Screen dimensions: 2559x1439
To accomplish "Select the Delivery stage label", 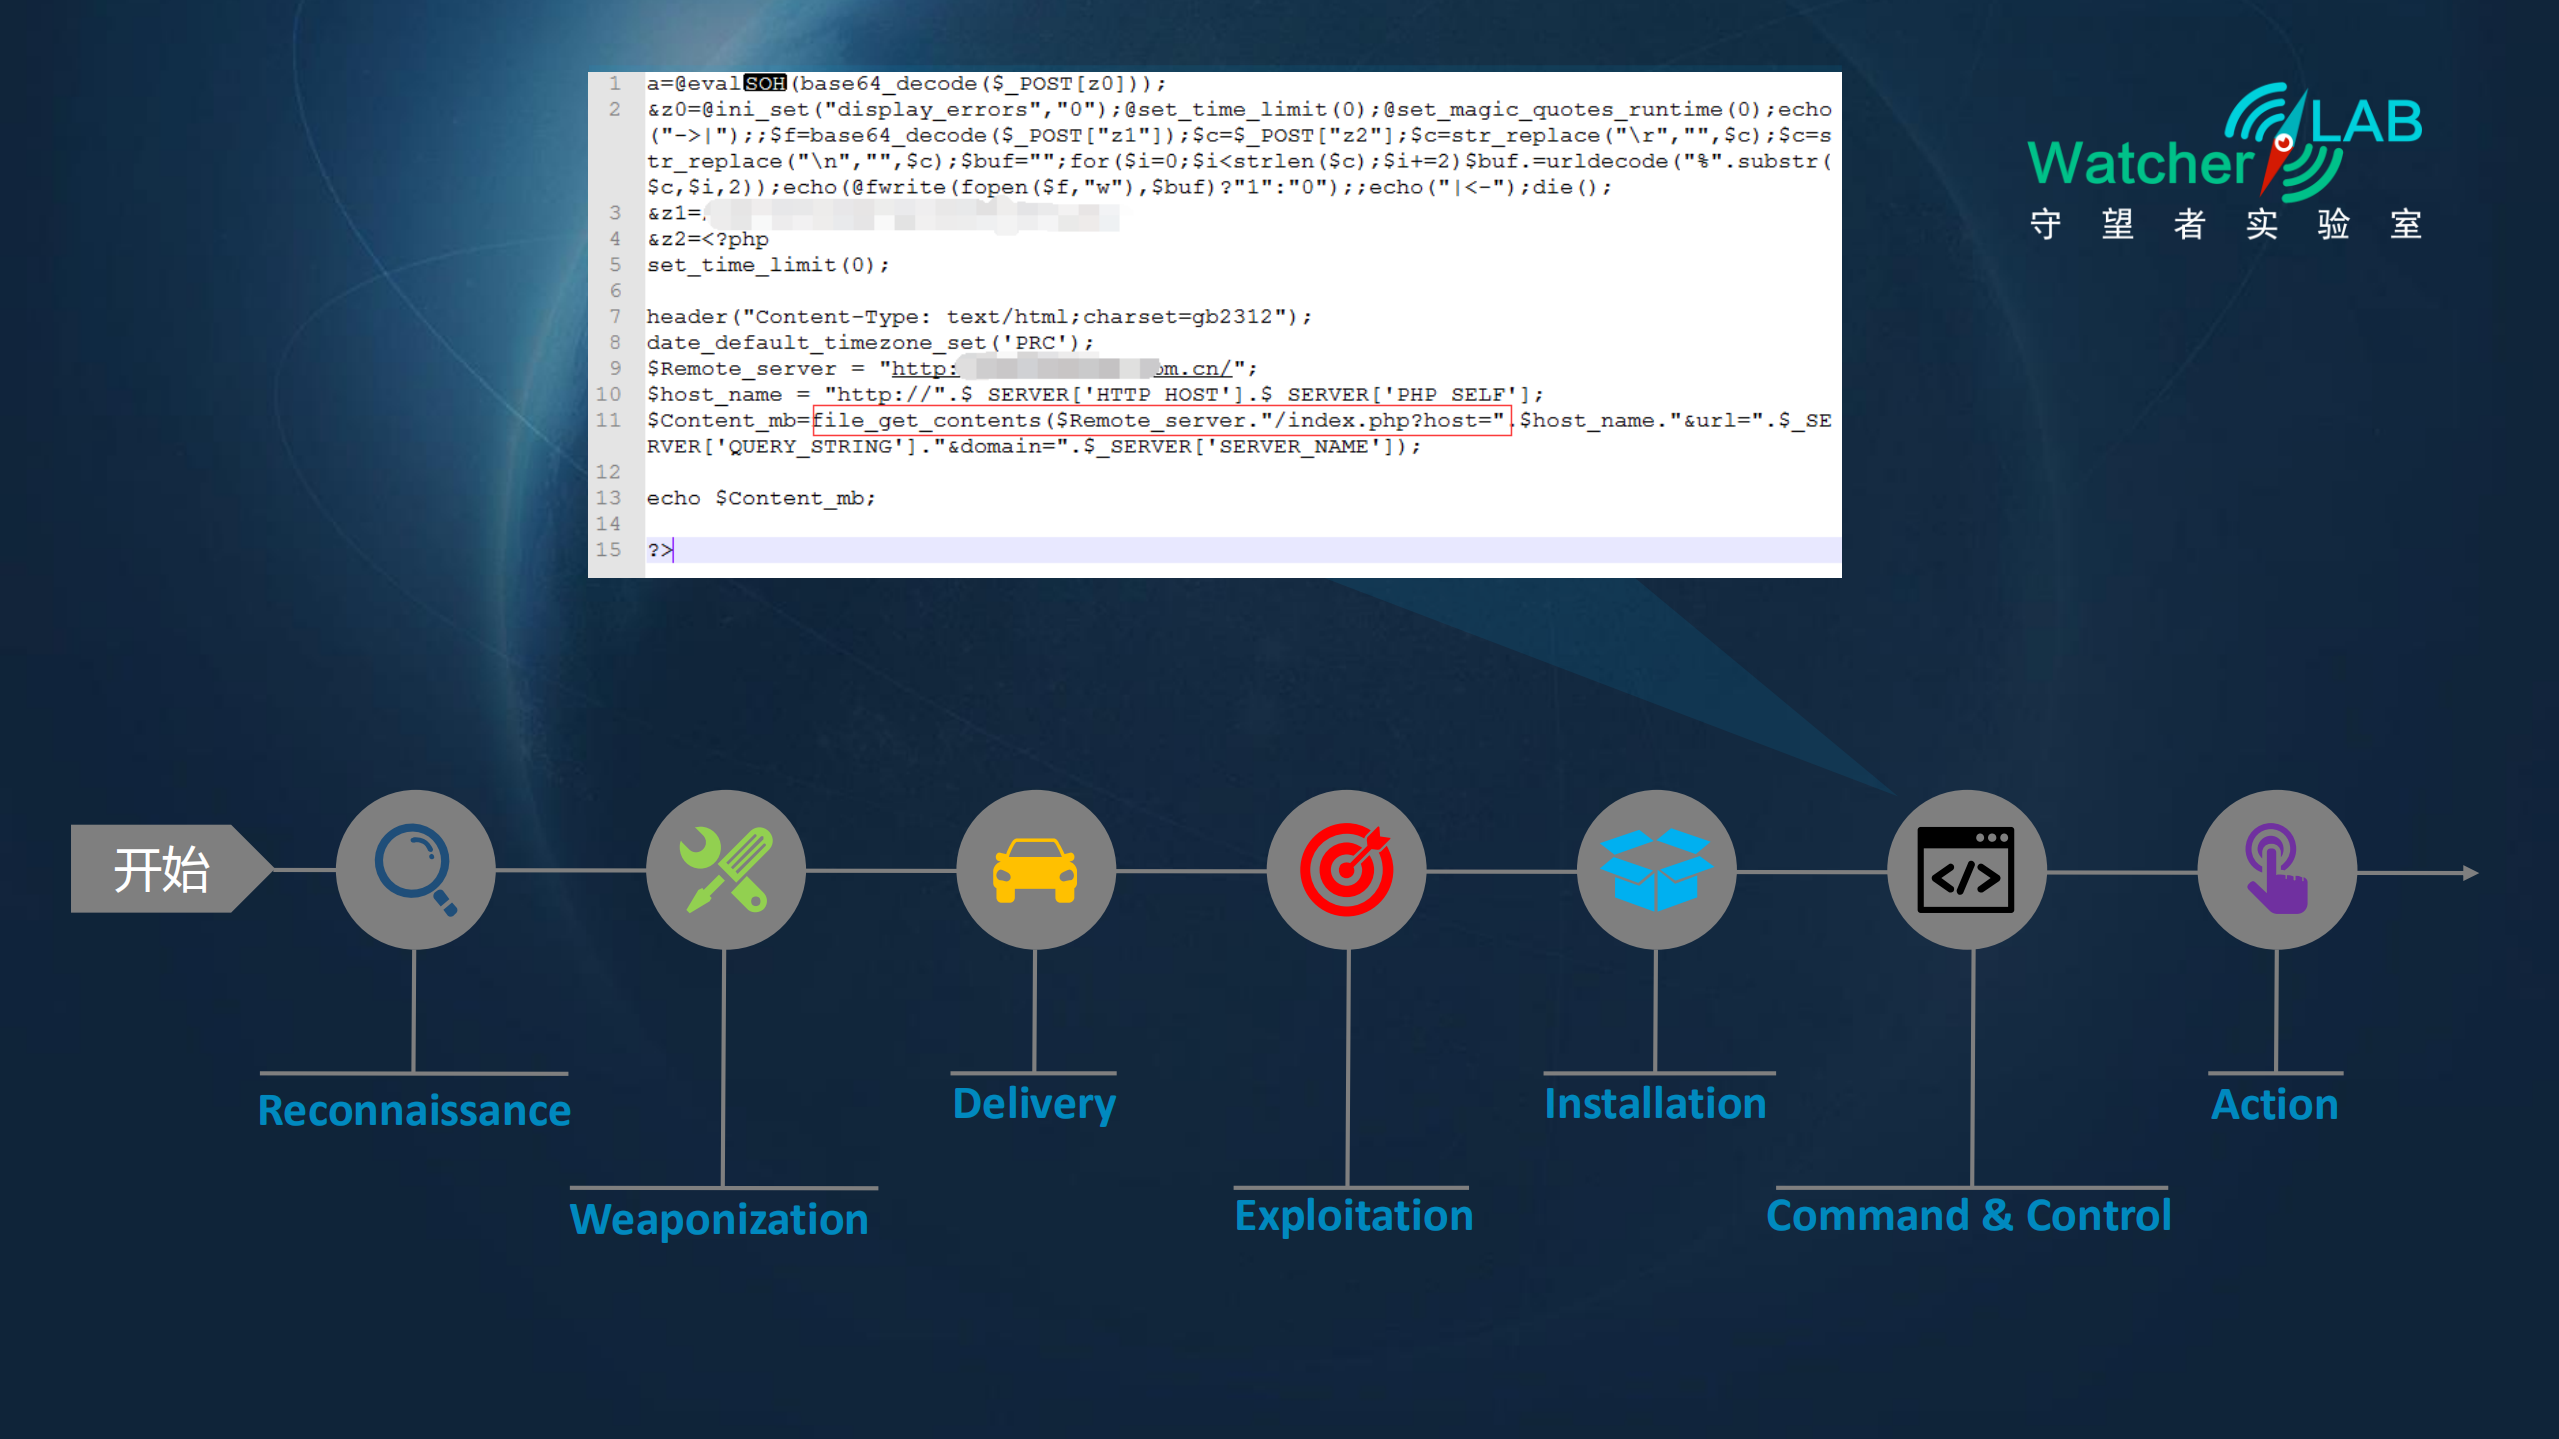I will point(1033,1102).
